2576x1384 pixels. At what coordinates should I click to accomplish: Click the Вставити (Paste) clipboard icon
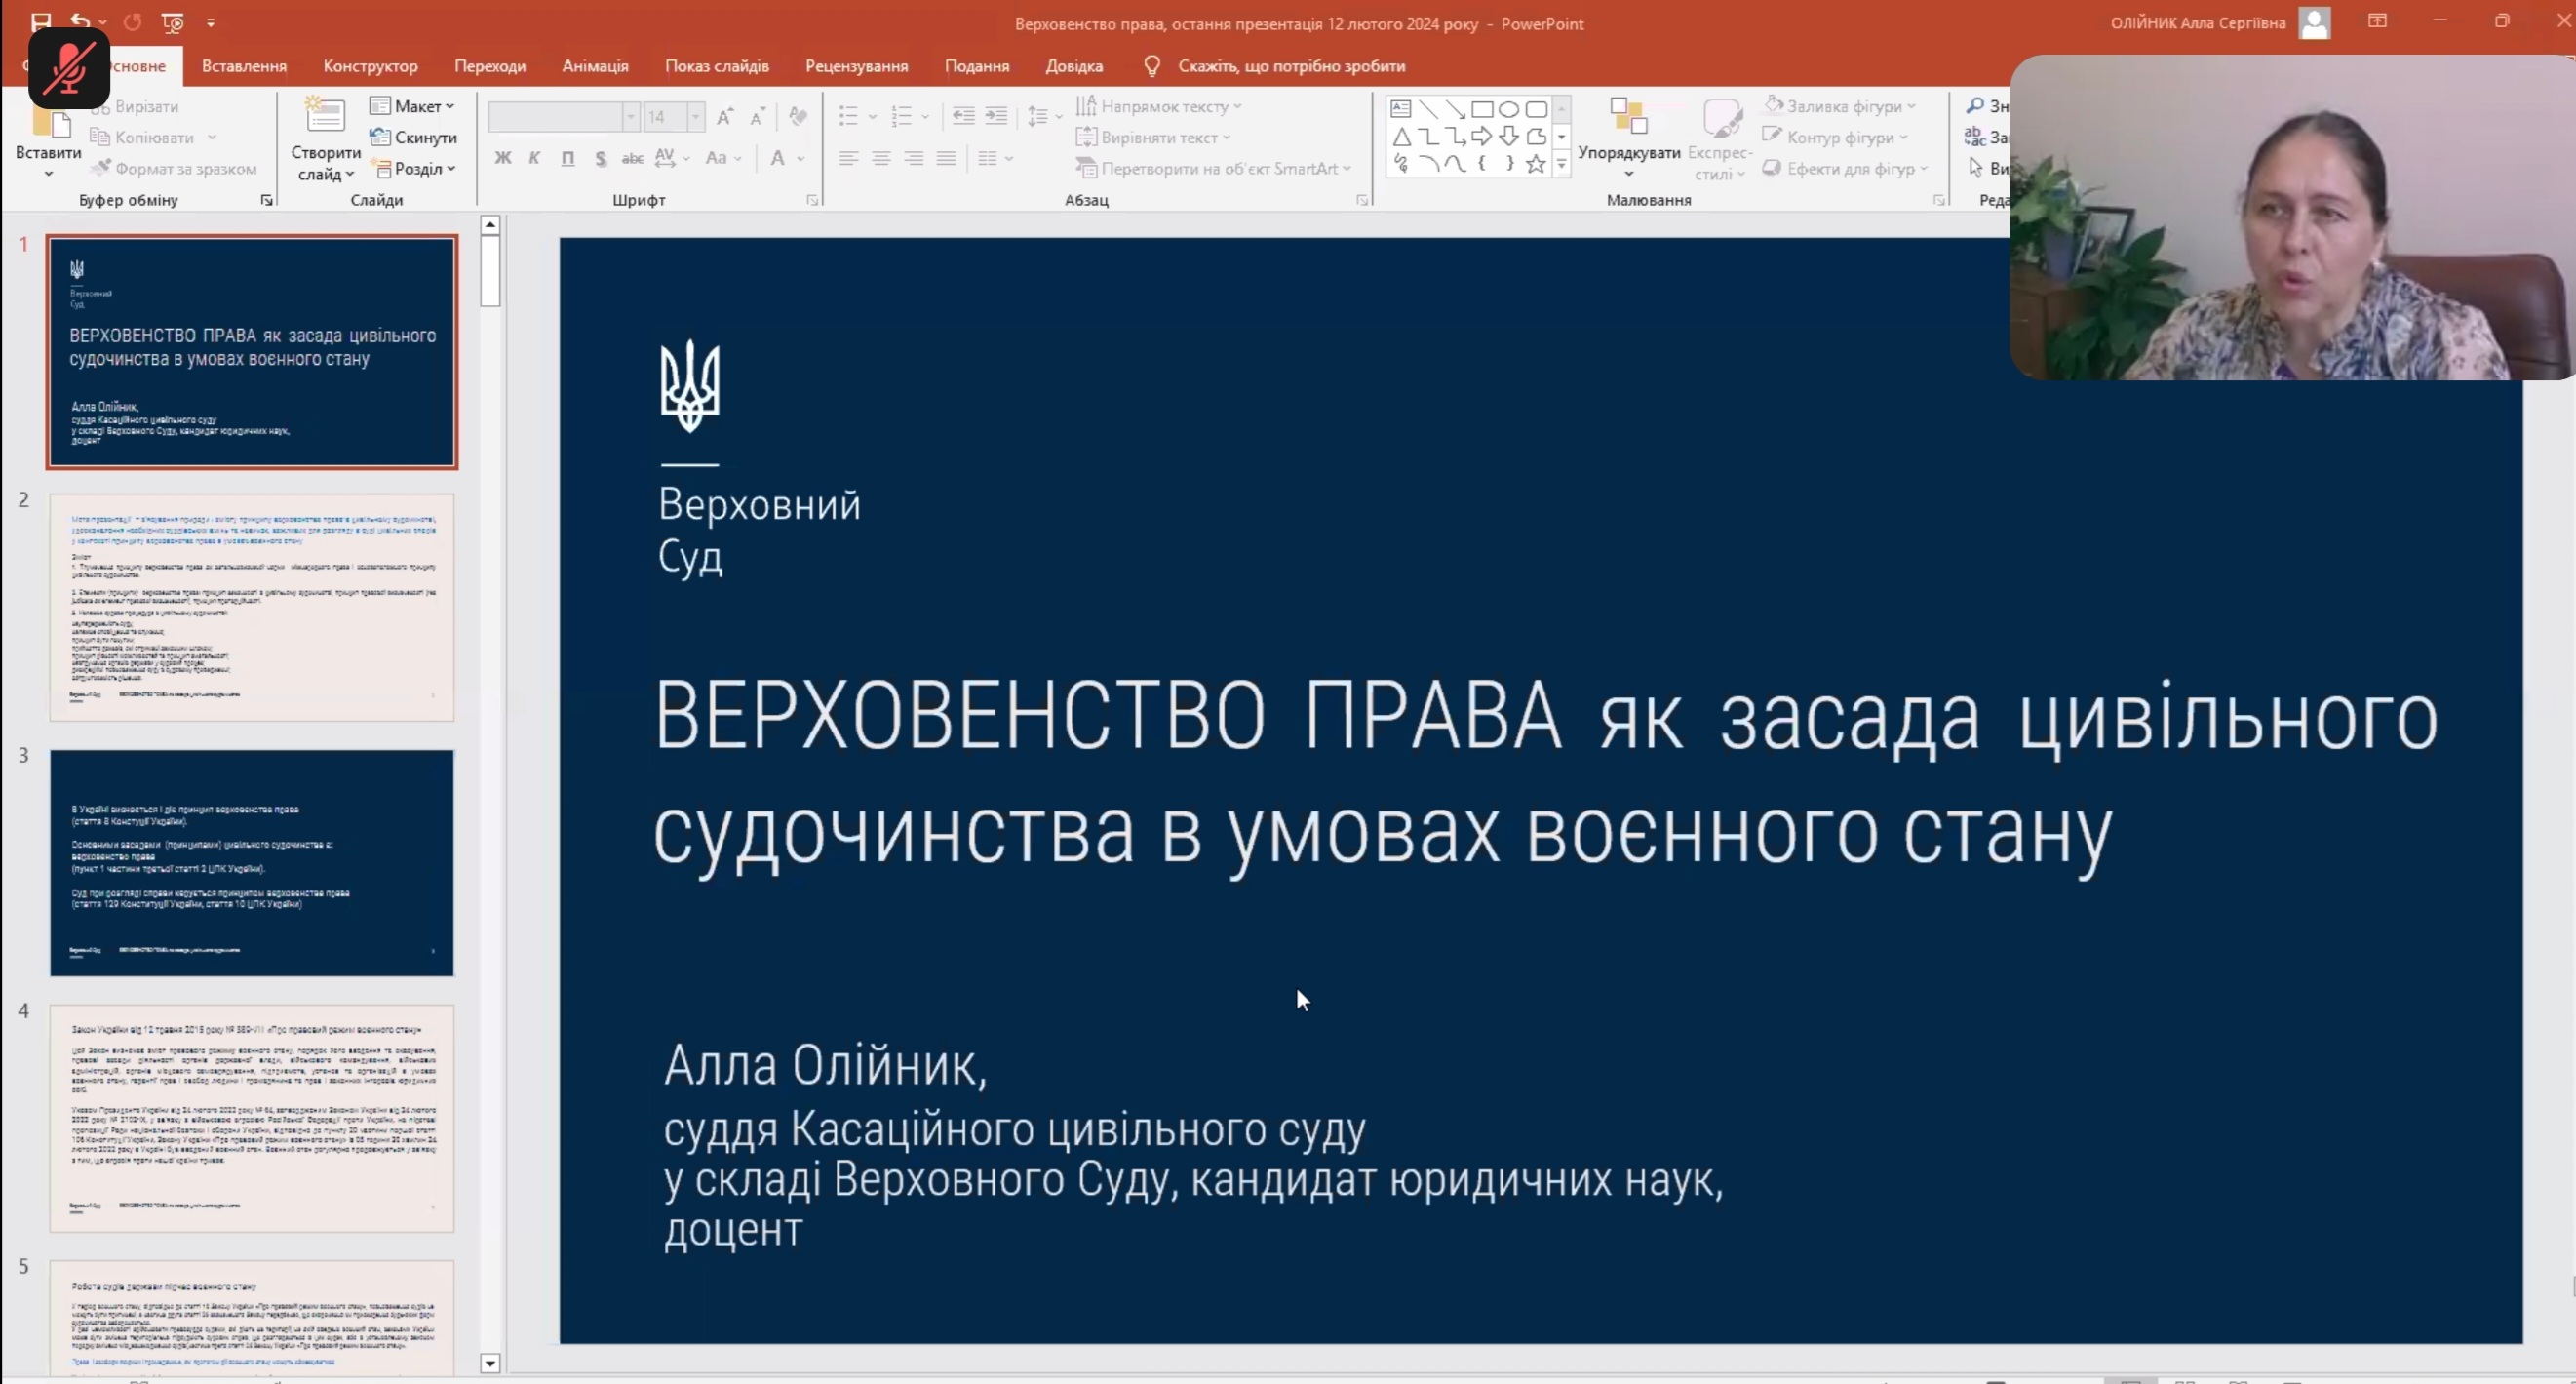50,124
